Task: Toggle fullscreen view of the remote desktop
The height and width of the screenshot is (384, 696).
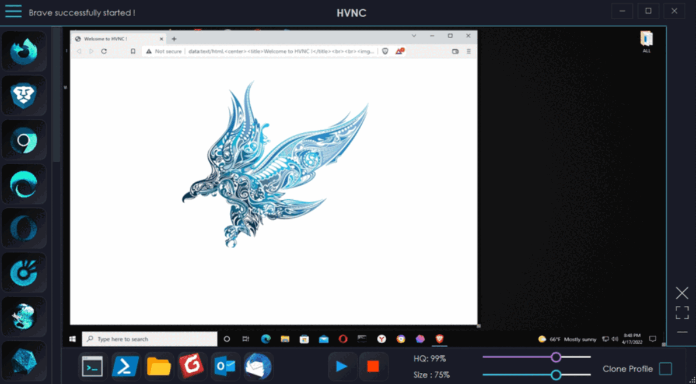Action: pos(682,313)
